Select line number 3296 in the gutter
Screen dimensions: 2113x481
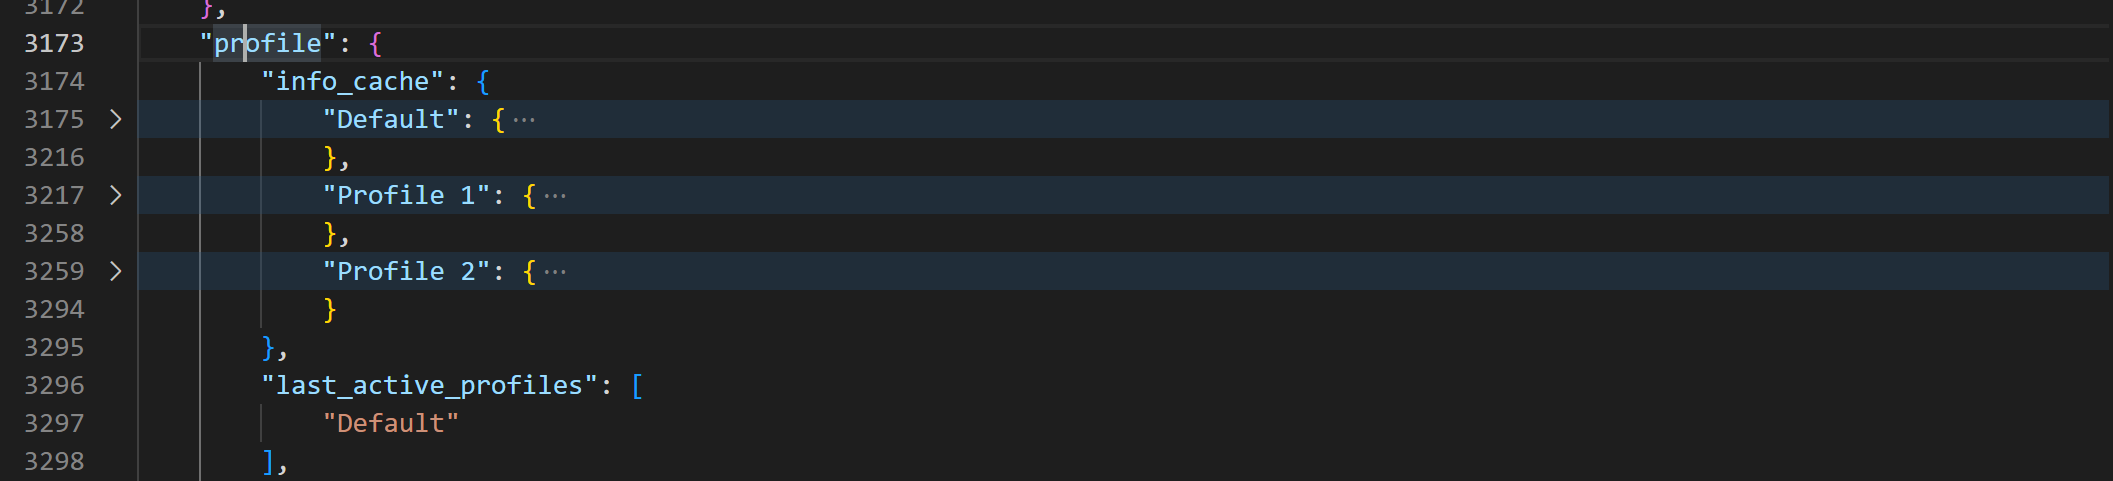tap(54, 385)
